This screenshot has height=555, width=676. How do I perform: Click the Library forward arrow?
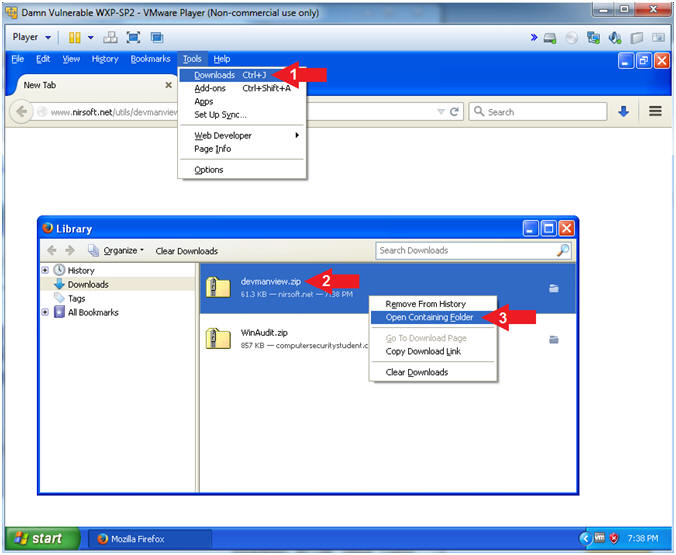click(70, 251)
